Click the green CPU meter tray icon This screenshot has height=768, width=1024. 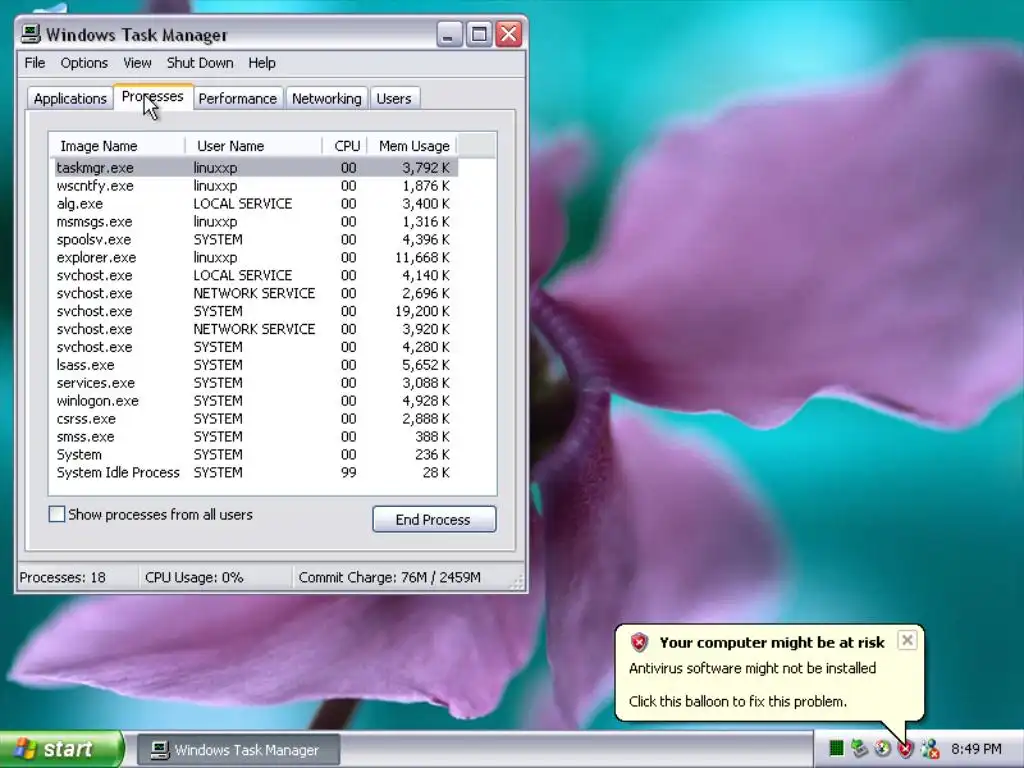point(836,748)
